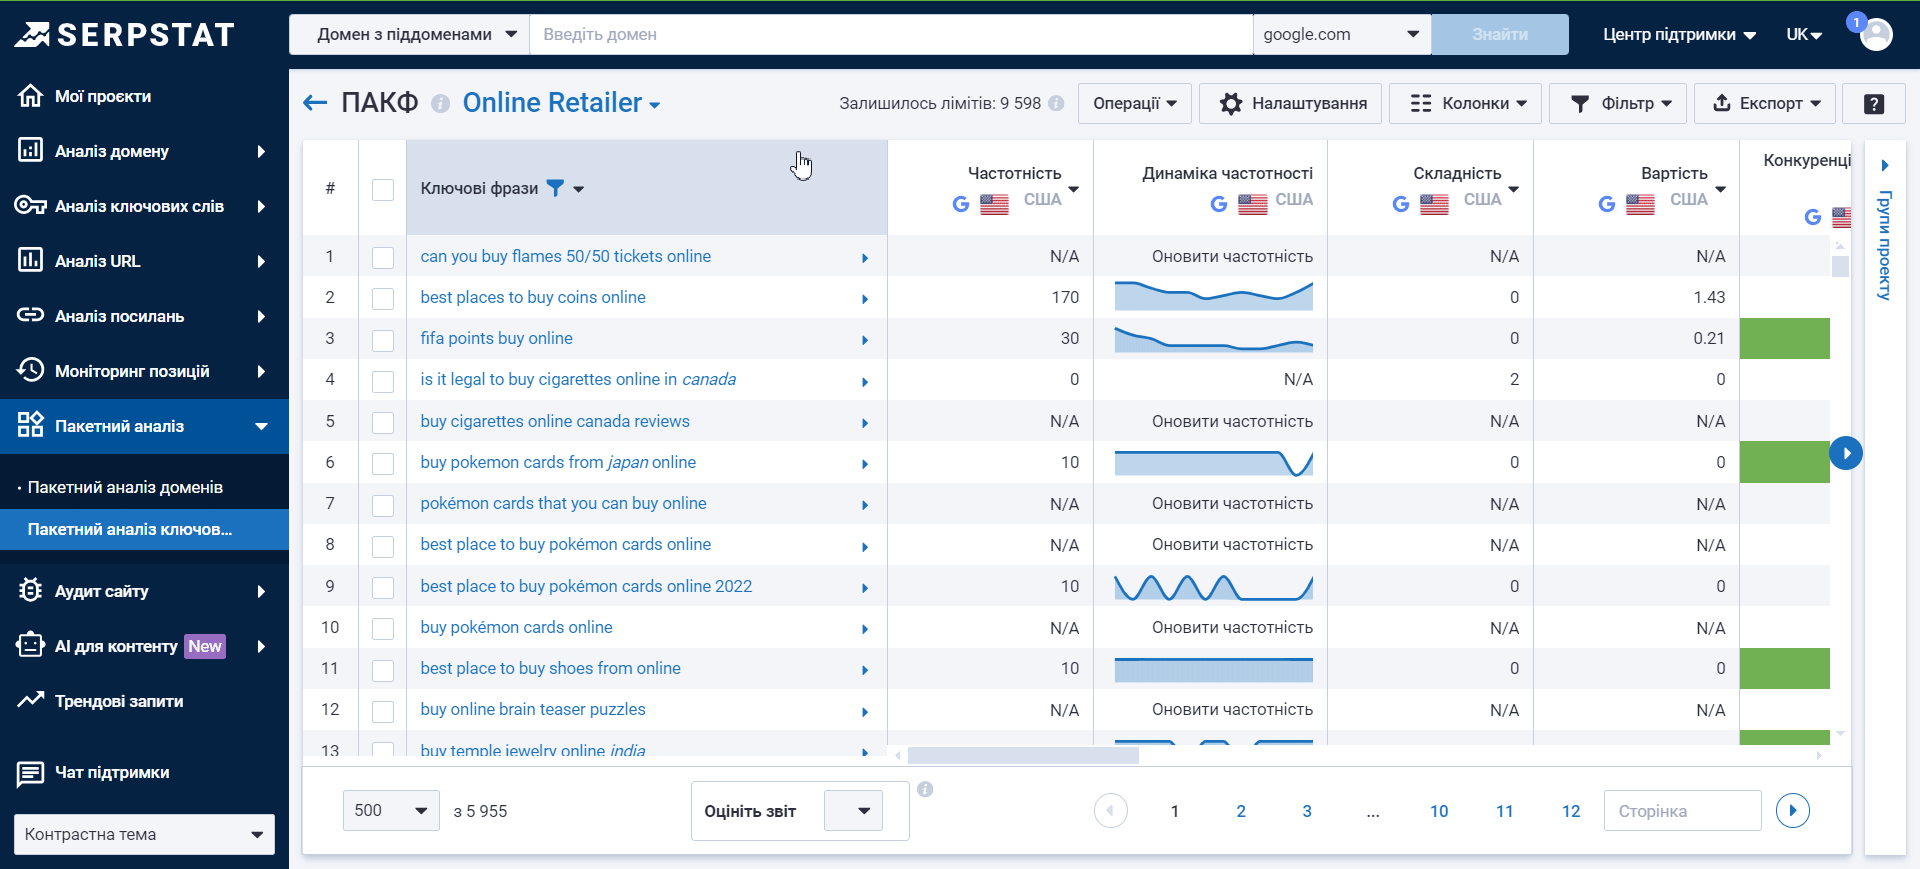Screen dimensions: 1920x869
Task: Click the Введіть домен input field
Action: [x=890, y=34]
